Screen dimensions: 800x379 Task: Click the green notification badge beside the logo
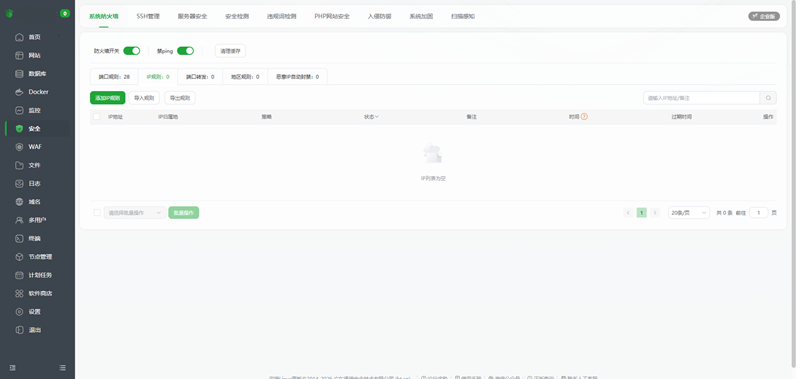[65, 13]
